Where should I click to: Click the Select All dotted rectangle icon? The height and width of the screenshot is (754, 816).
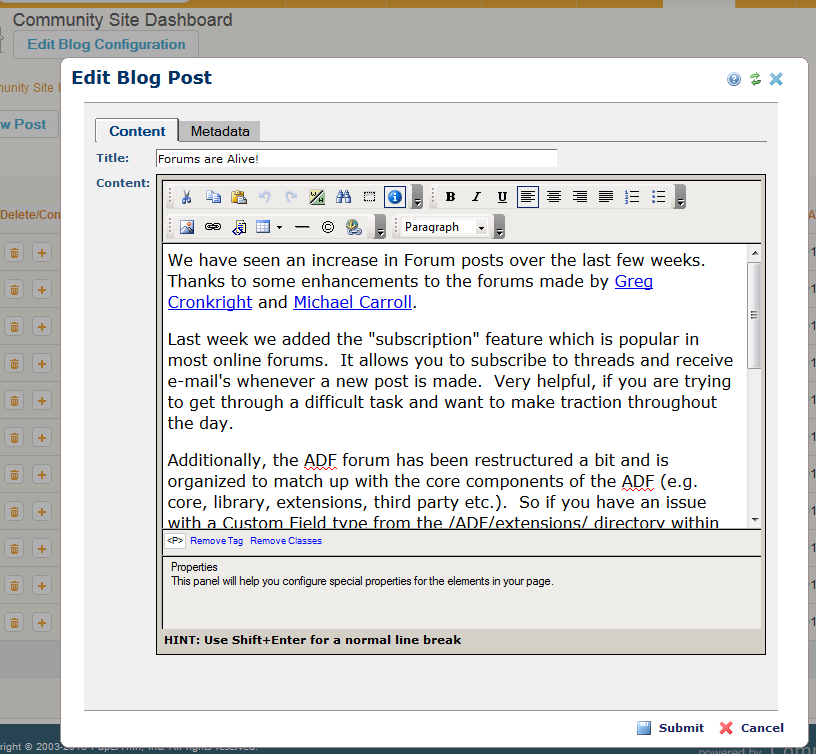(369, 197)
